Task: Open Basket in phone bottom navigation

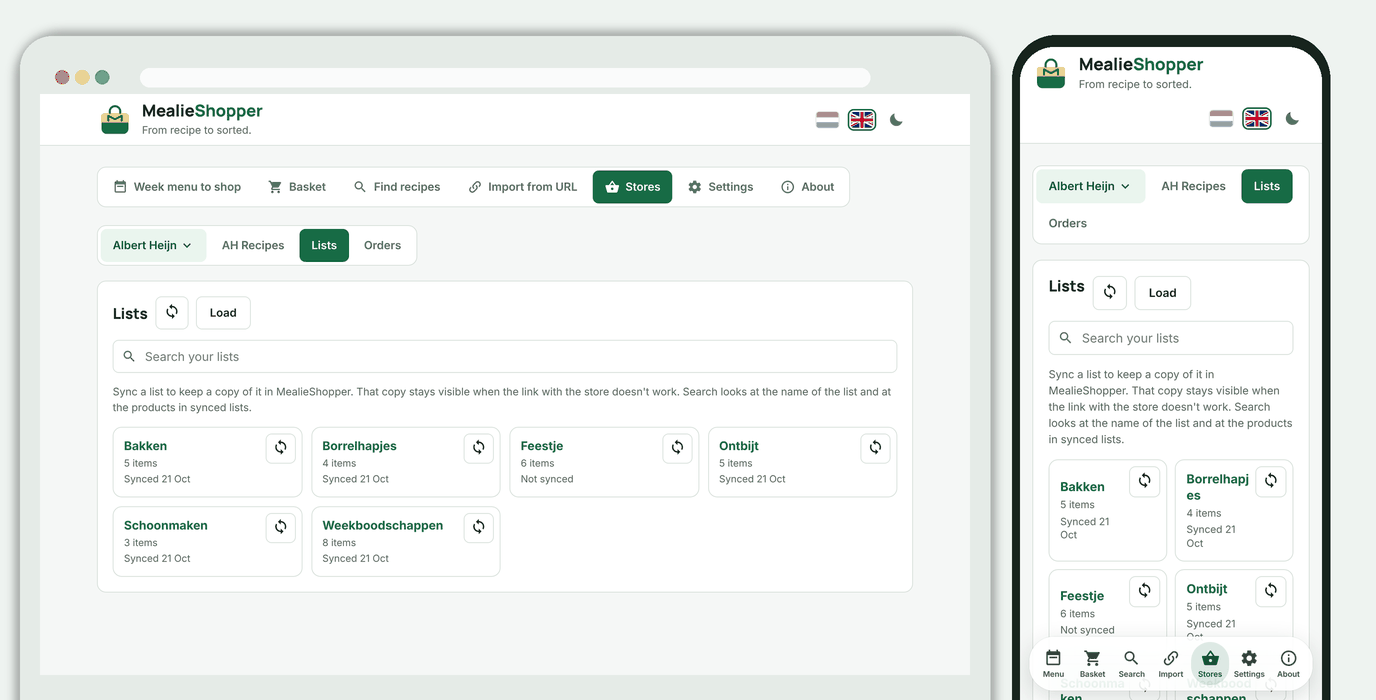Action: point(1092,664)
